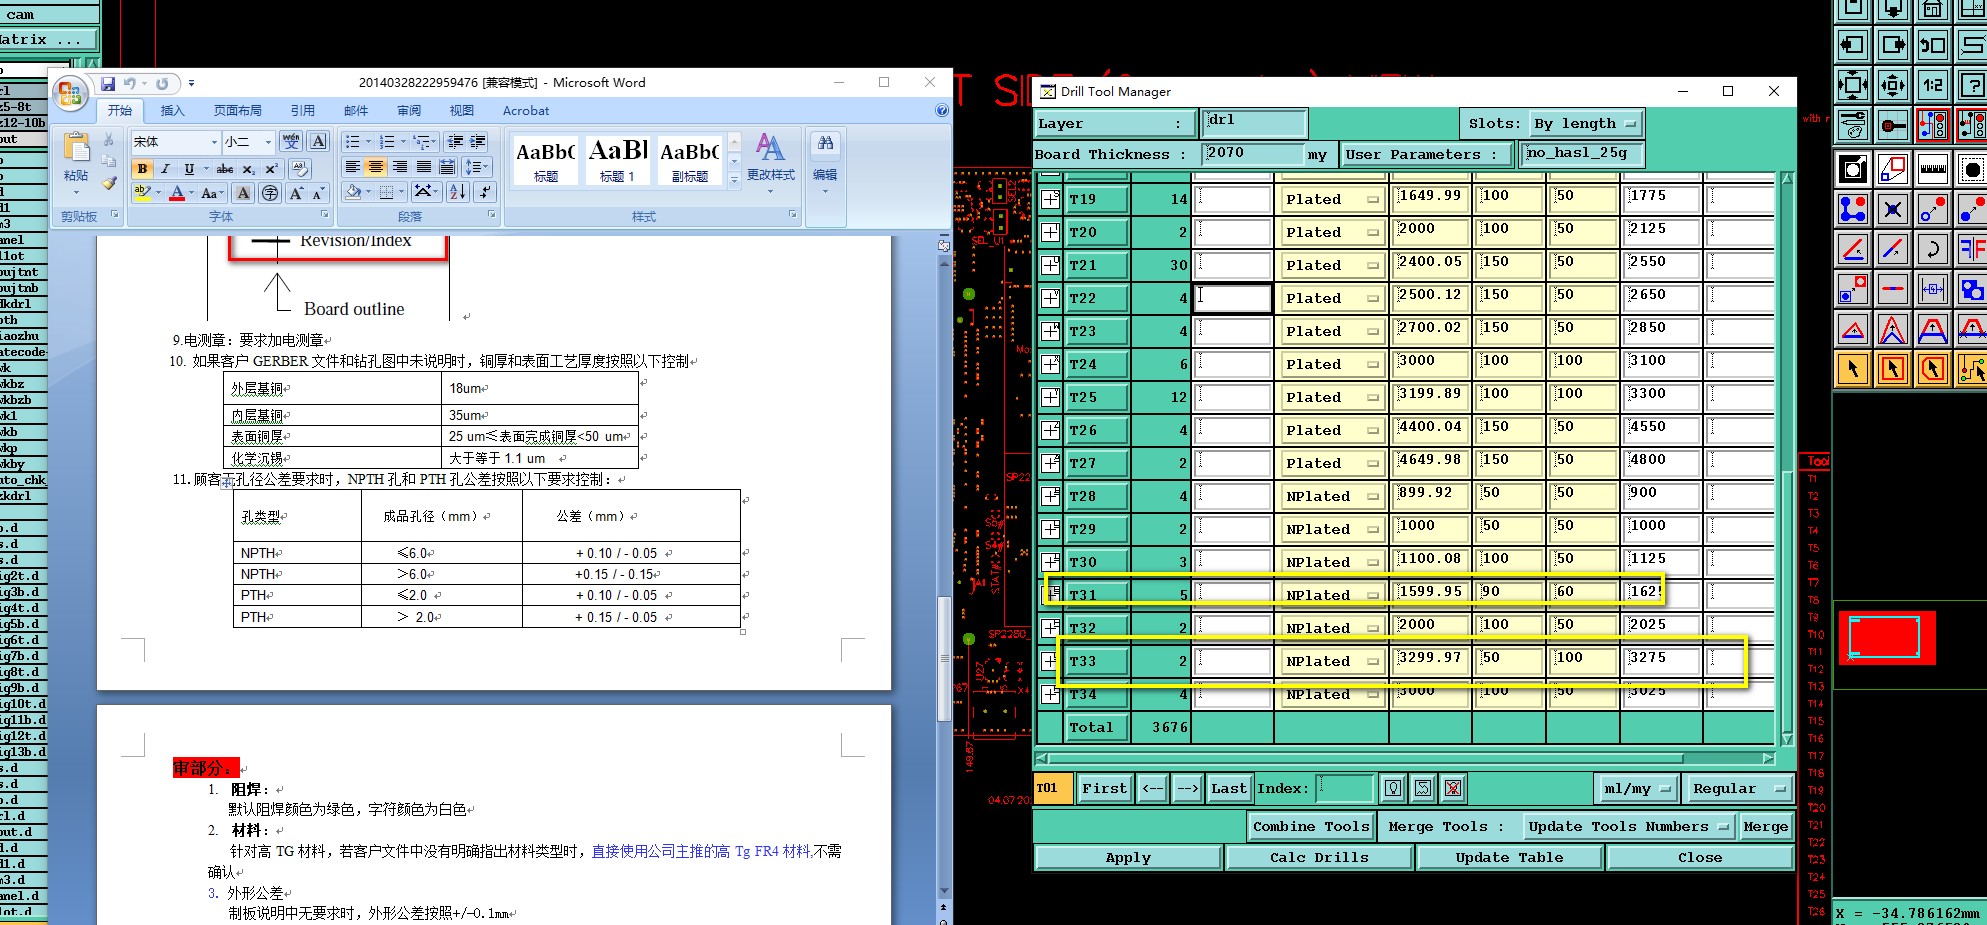Activate the Format Painter brush

click(x=109, y=183)
